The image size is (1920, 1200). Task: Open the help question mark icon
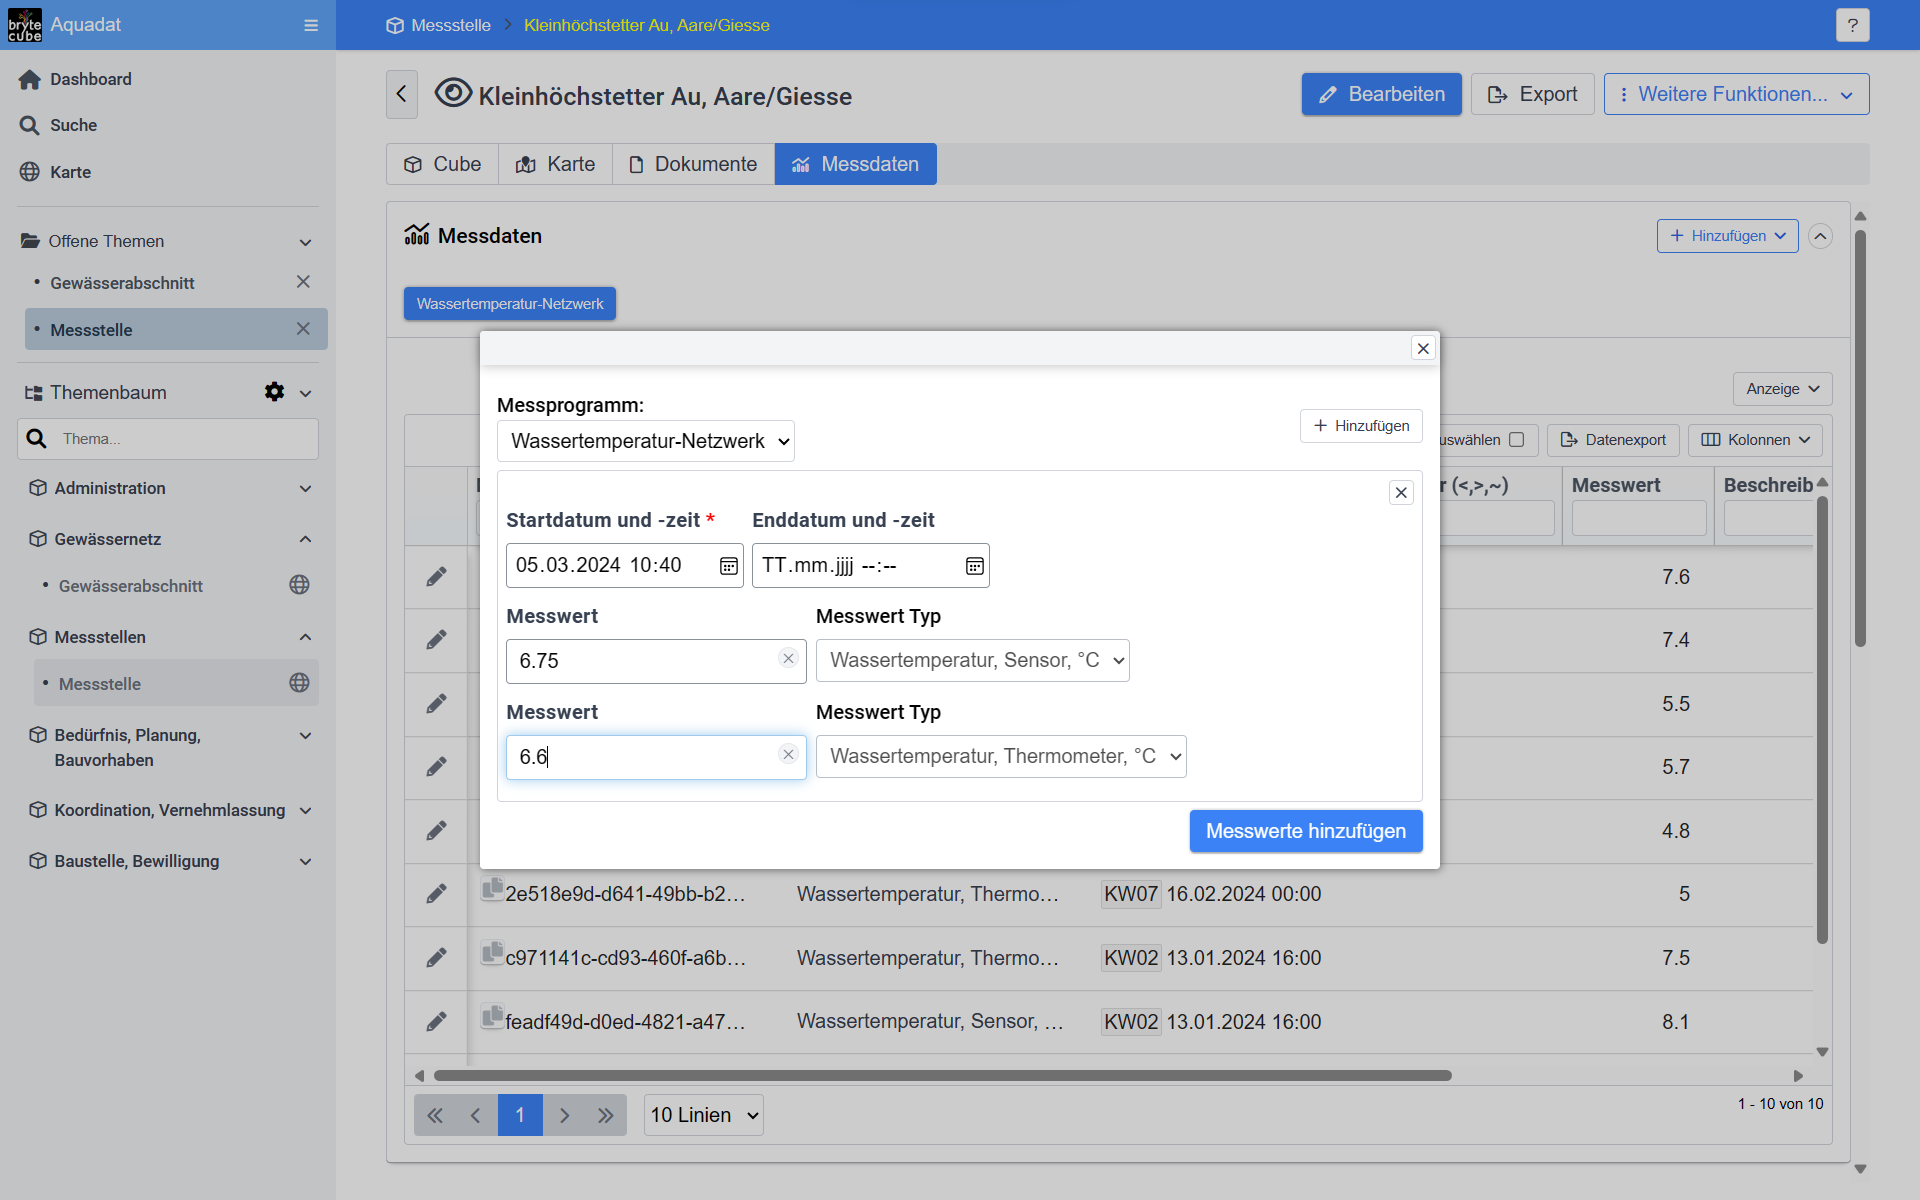[1852, 25]
